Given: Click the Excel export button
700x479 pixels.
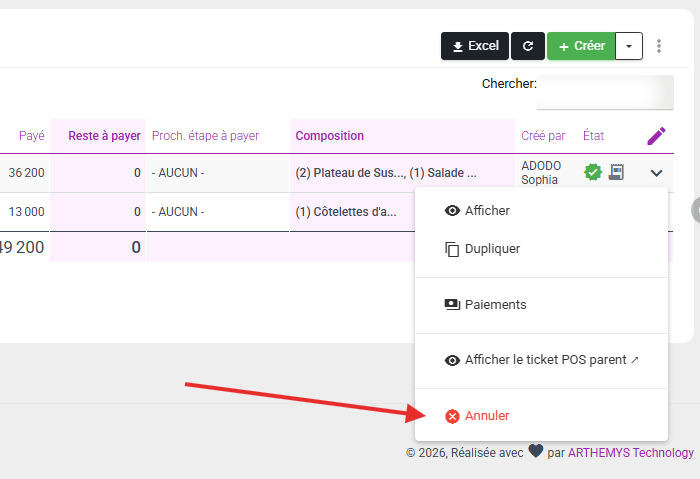Looking at the screenshot, I should click(x=475, y=46).
